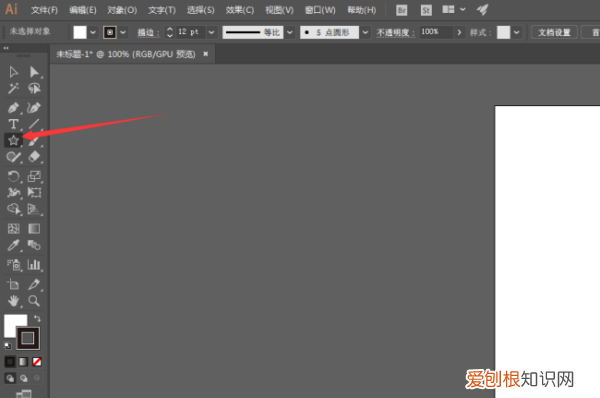Click the 文档设置 button
600x398 pixels.
[554, 33]
